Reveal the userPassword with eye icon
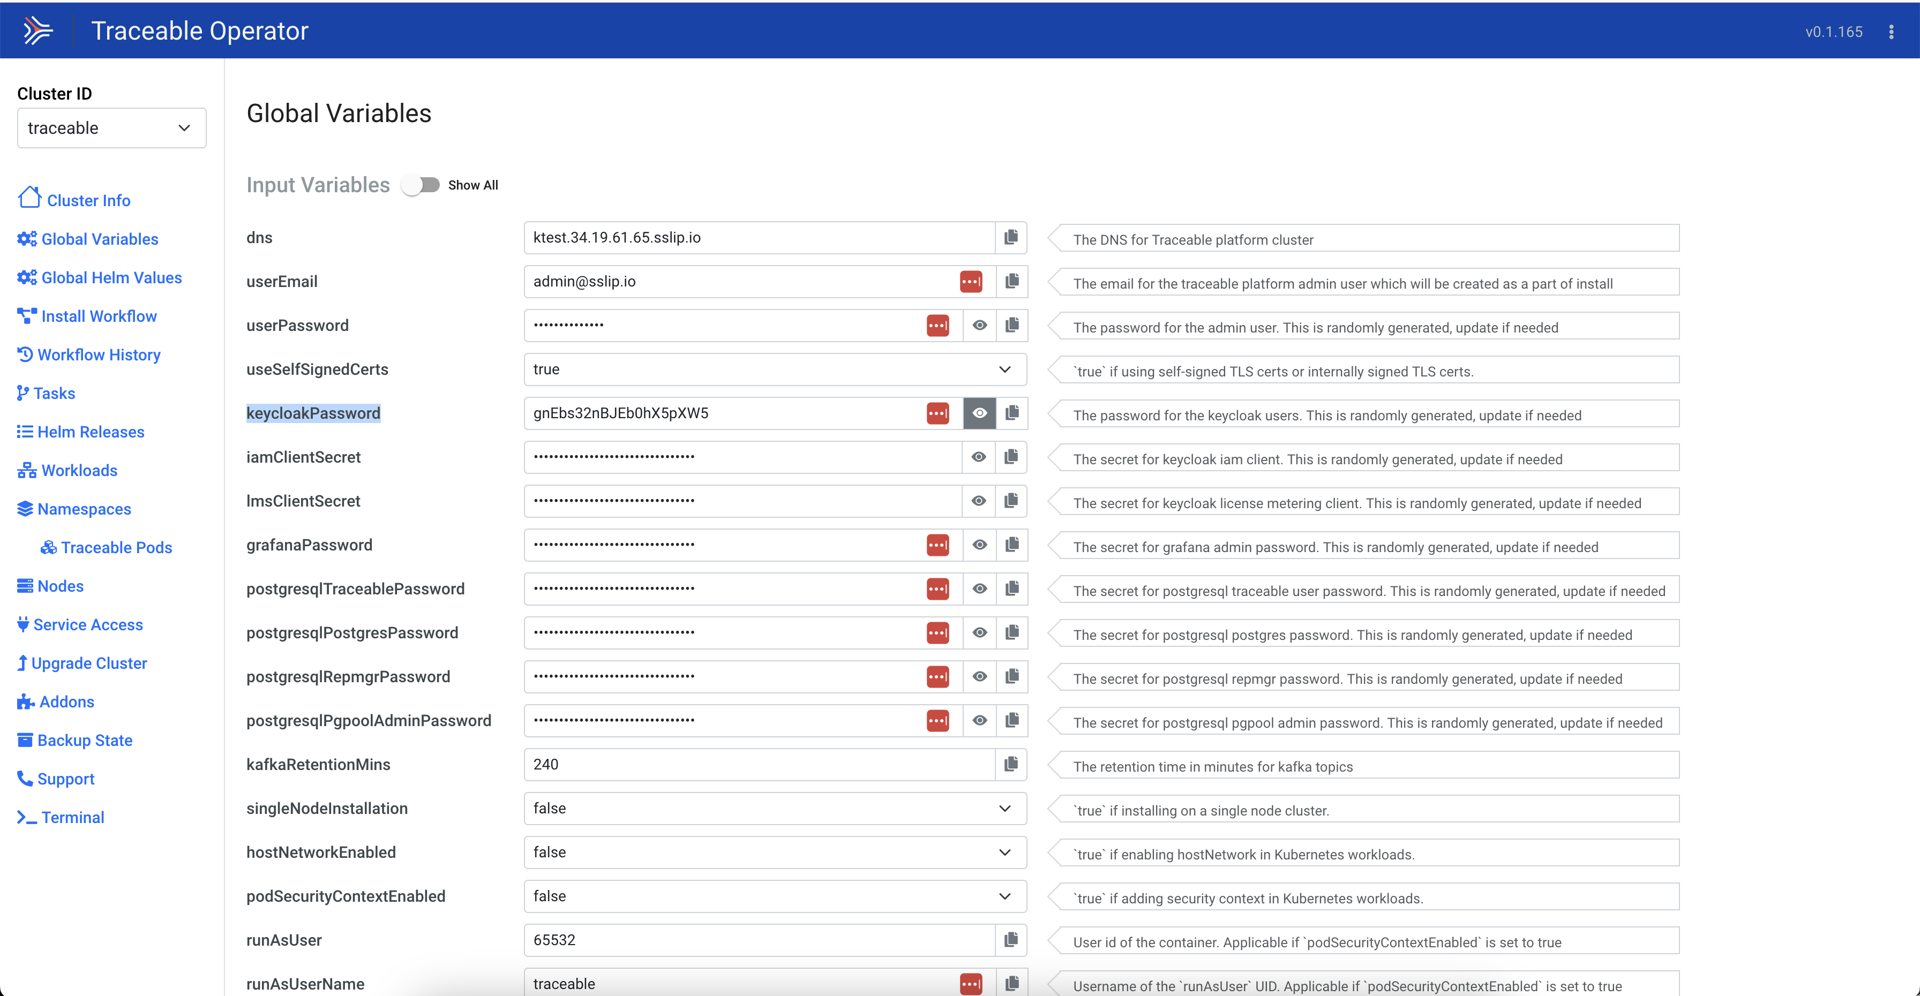This screenshot has width=1920, height=996. pos(980,325)
